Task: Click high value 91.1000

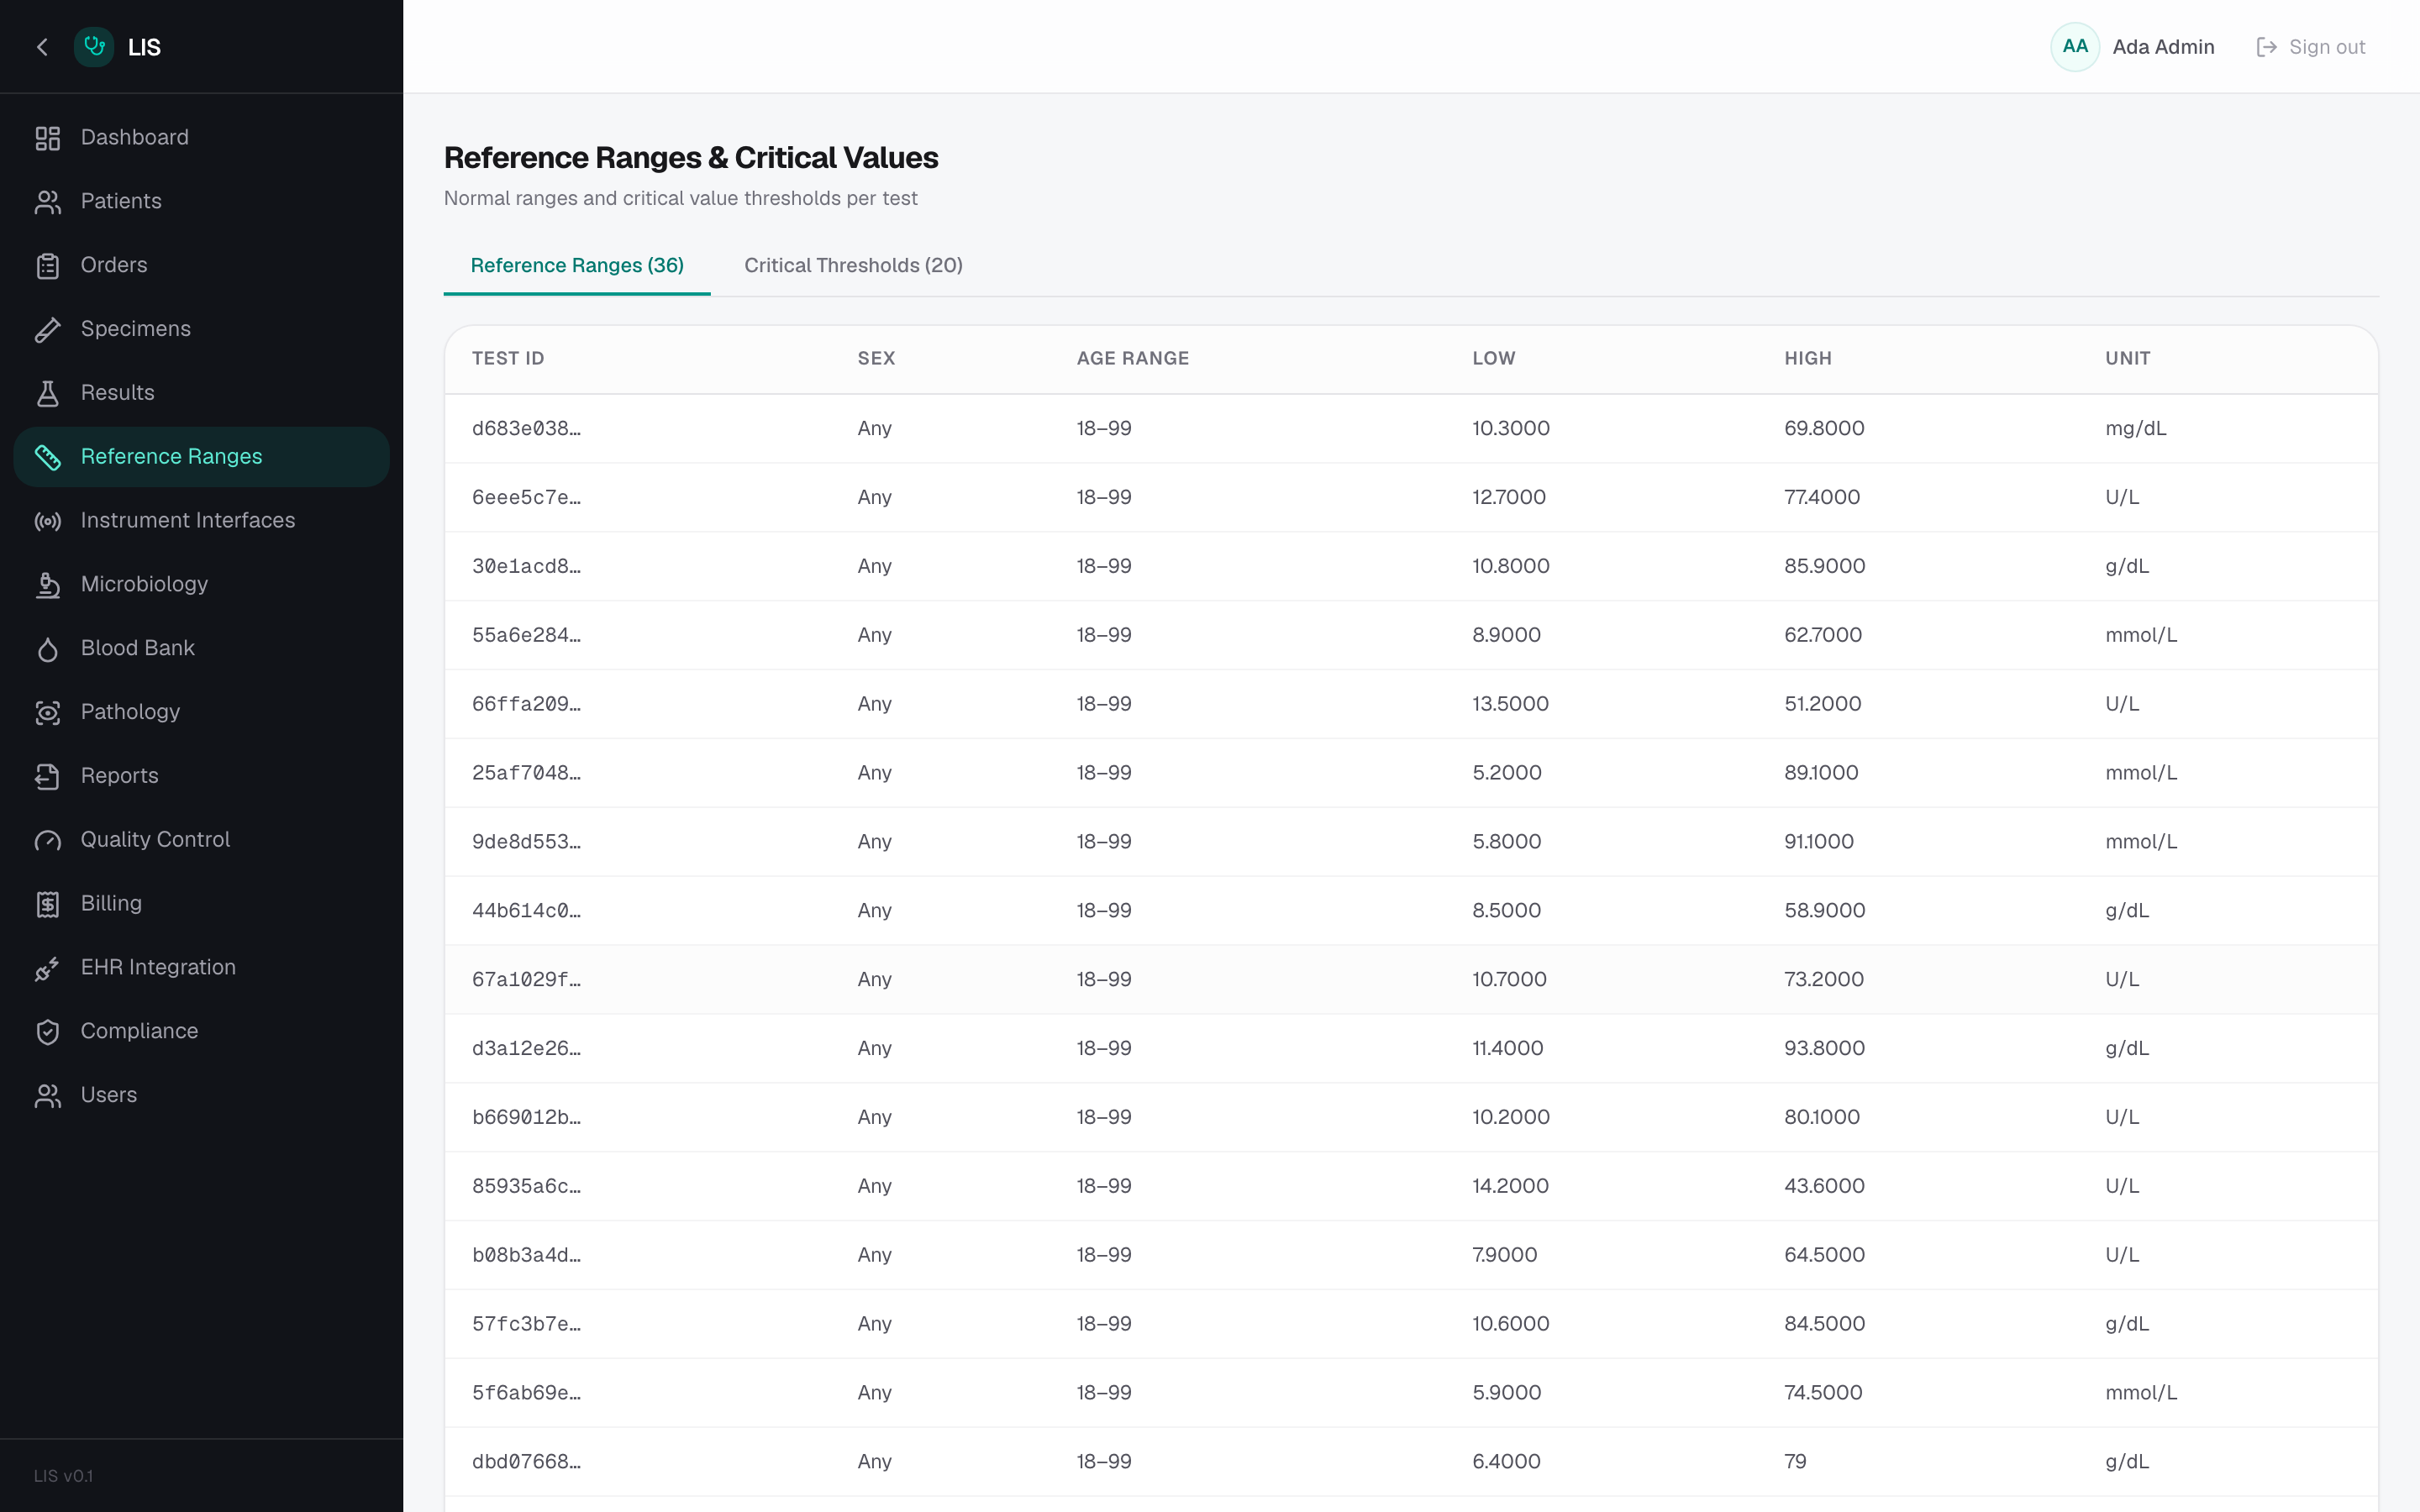Action: 1818,842
